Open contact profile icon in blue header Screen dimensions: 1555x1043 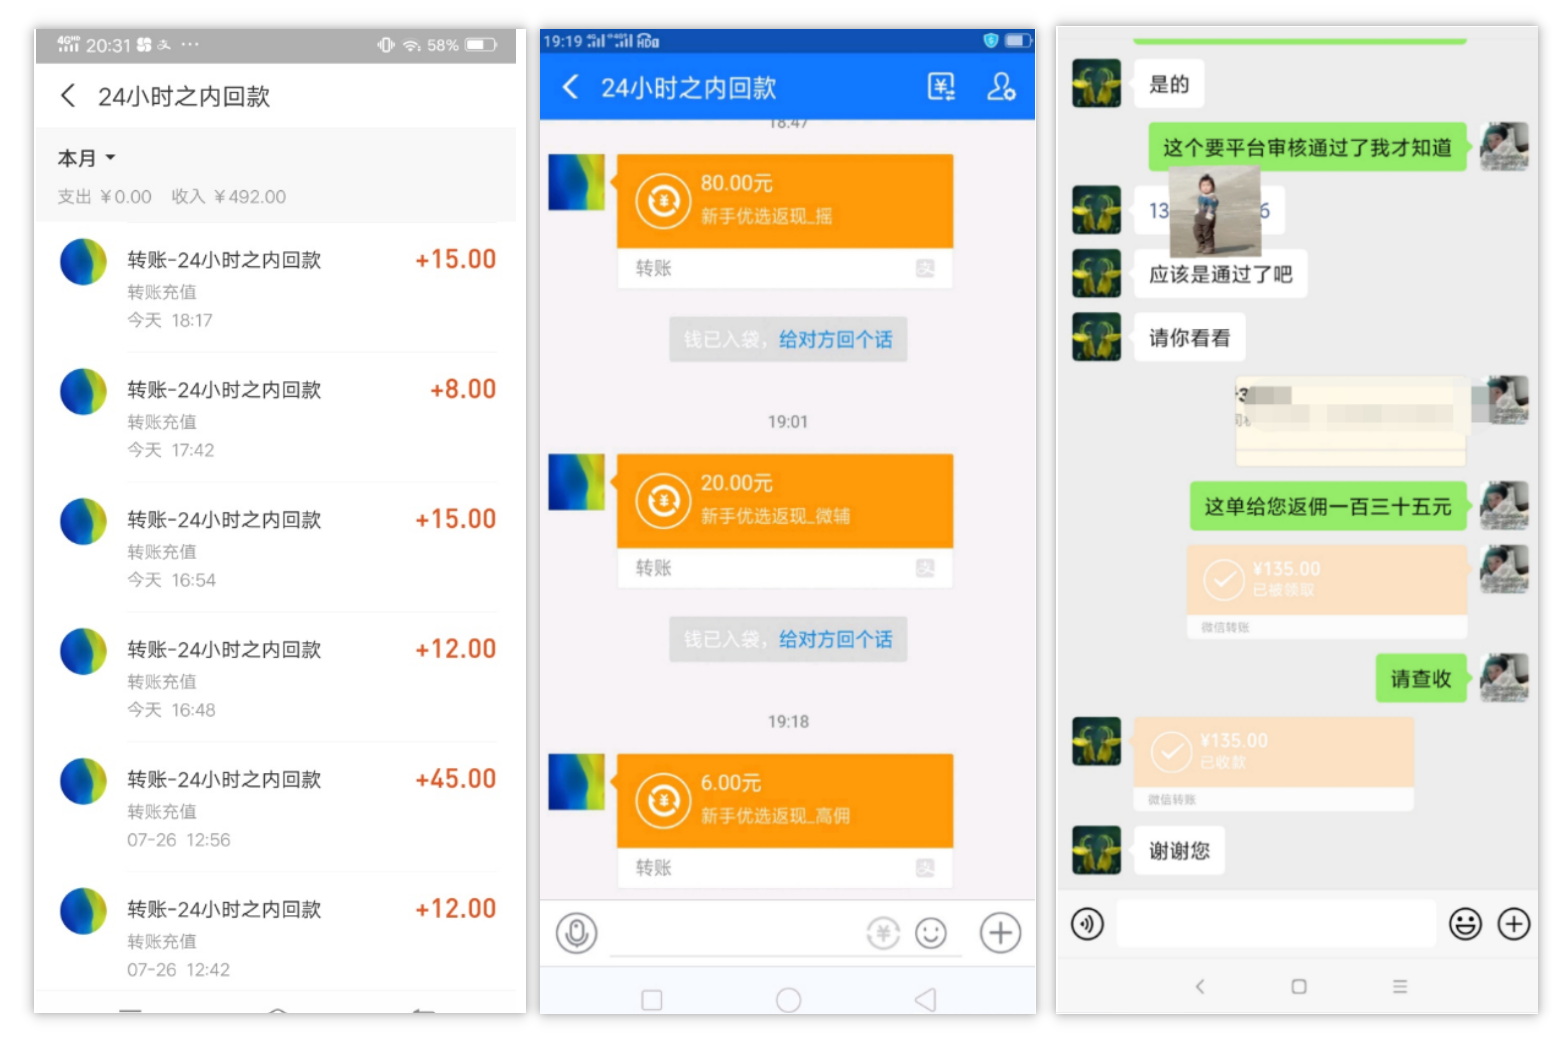click(1001, 87)
